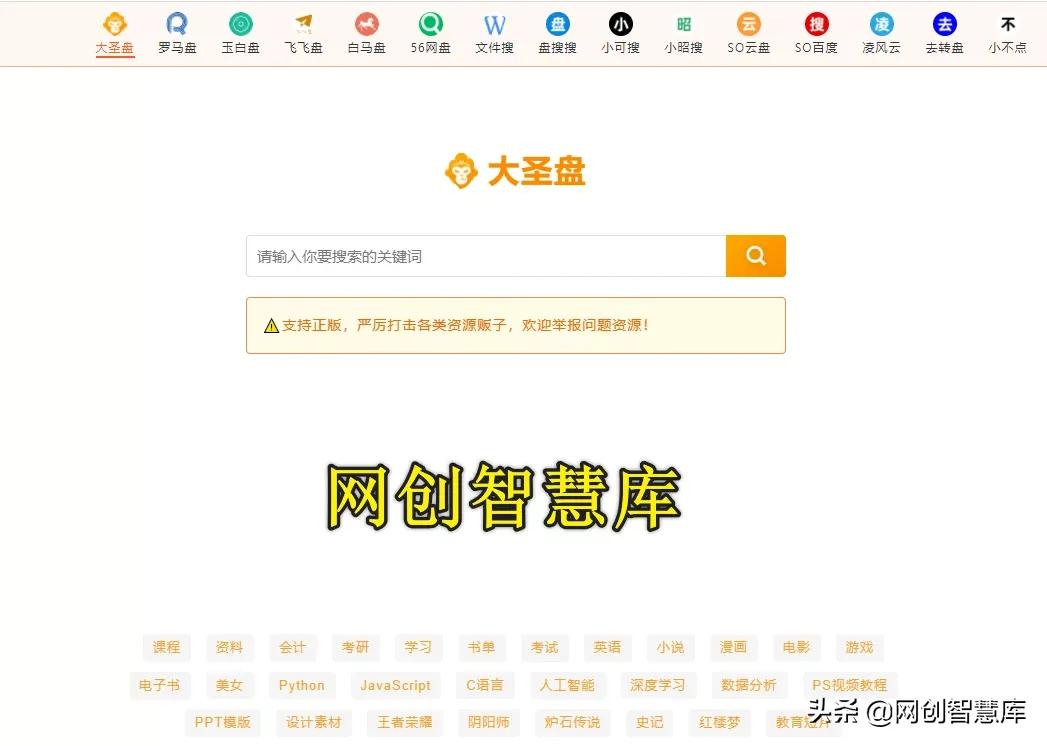Open the PS视频教程 tag
The width and height of the screenshot is (1047, 746).
tap(850, 685)
